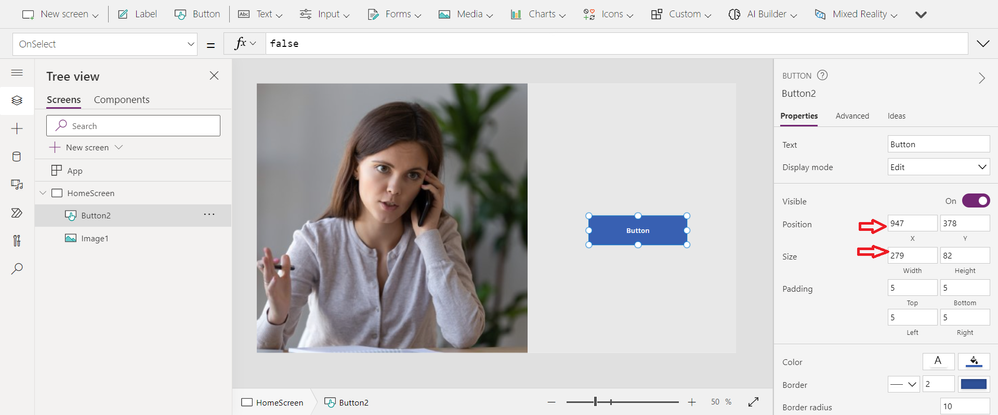This screenshot has width=998, height=415.
Task: Open the border style dropdown
Action: pos(904,384)
